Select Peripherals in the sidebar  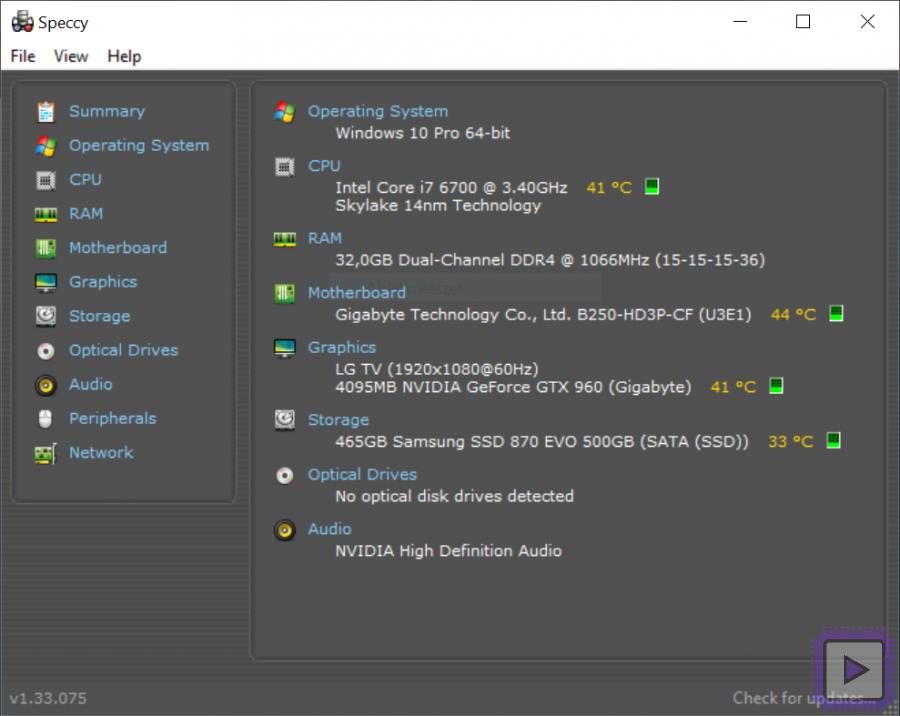(112, 419)
